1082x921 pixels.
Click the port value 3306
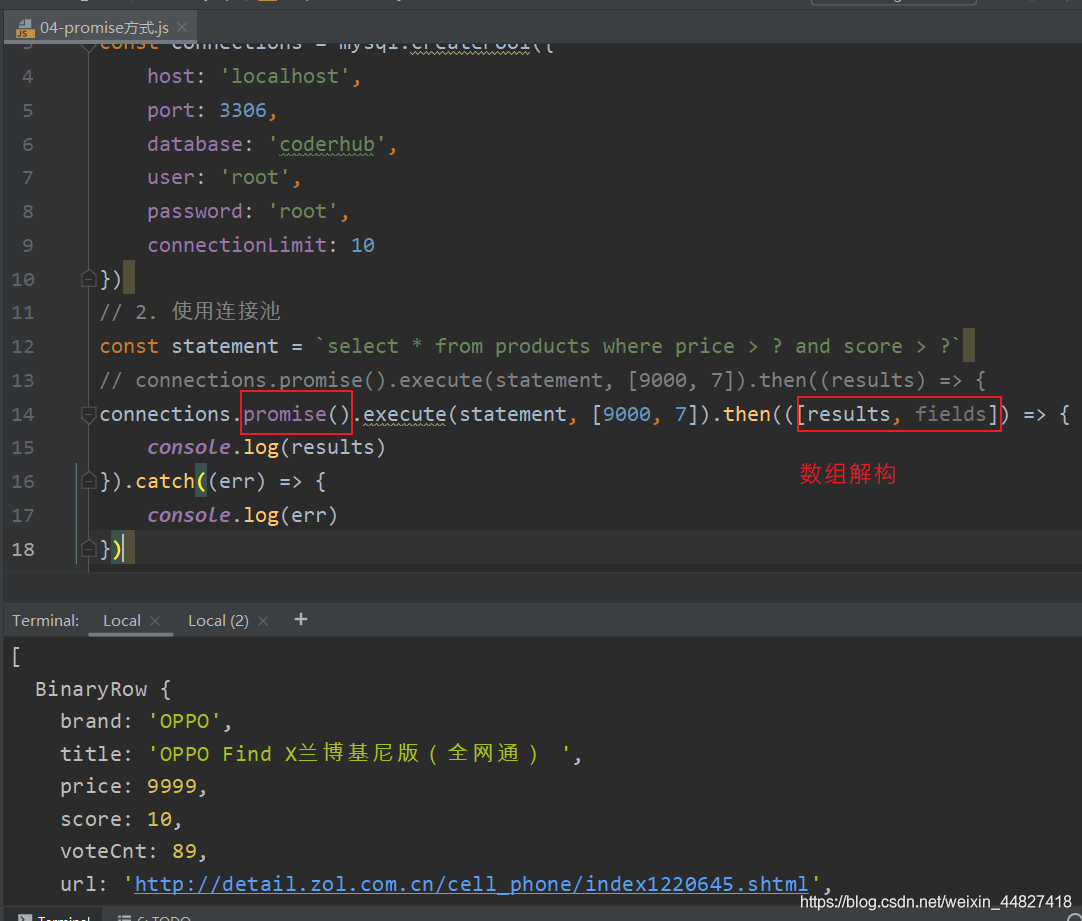click(243, 110)
